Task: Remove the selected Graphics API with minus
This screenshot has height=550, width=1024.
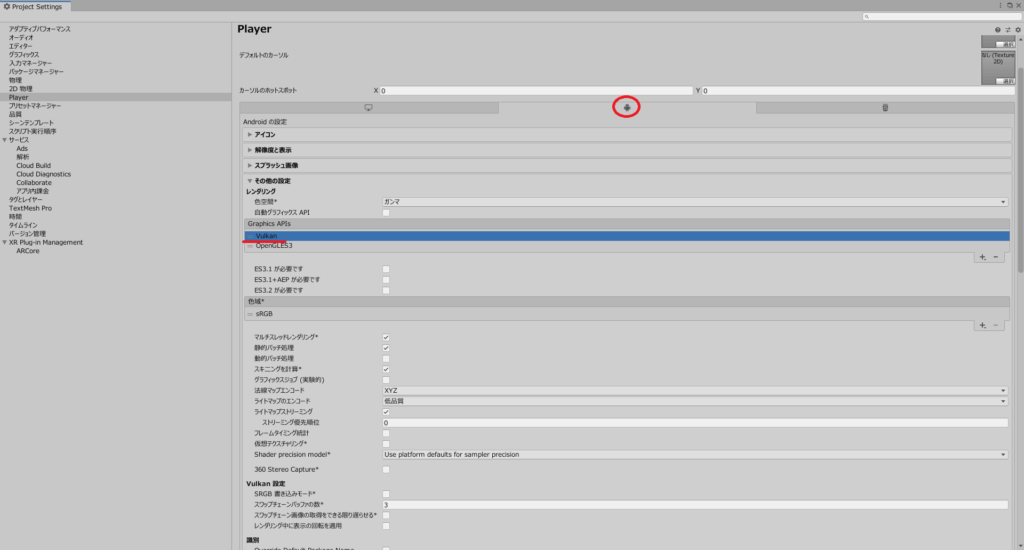Action: (x=996, y=257)
